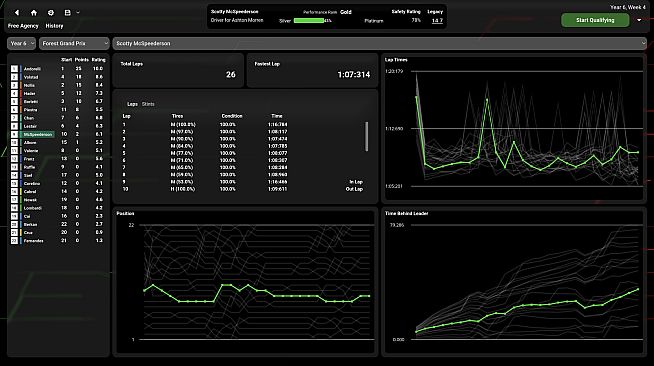Viewport: 654px width, 366px height.
Task: Open the Scotty McSpeederson driver dropdown
Action: click(x=380, y=43)
